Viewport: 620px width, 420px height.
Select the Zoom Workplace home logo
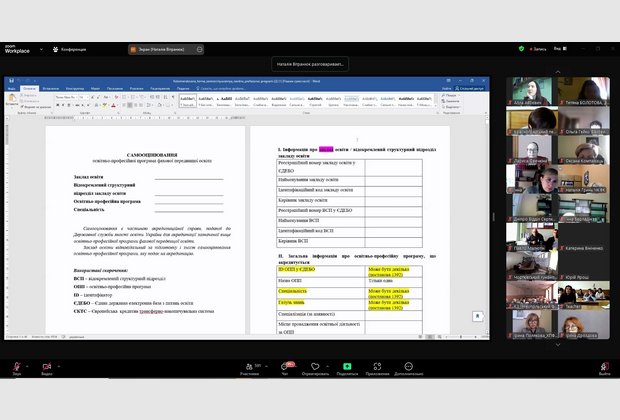coord(16,48)
